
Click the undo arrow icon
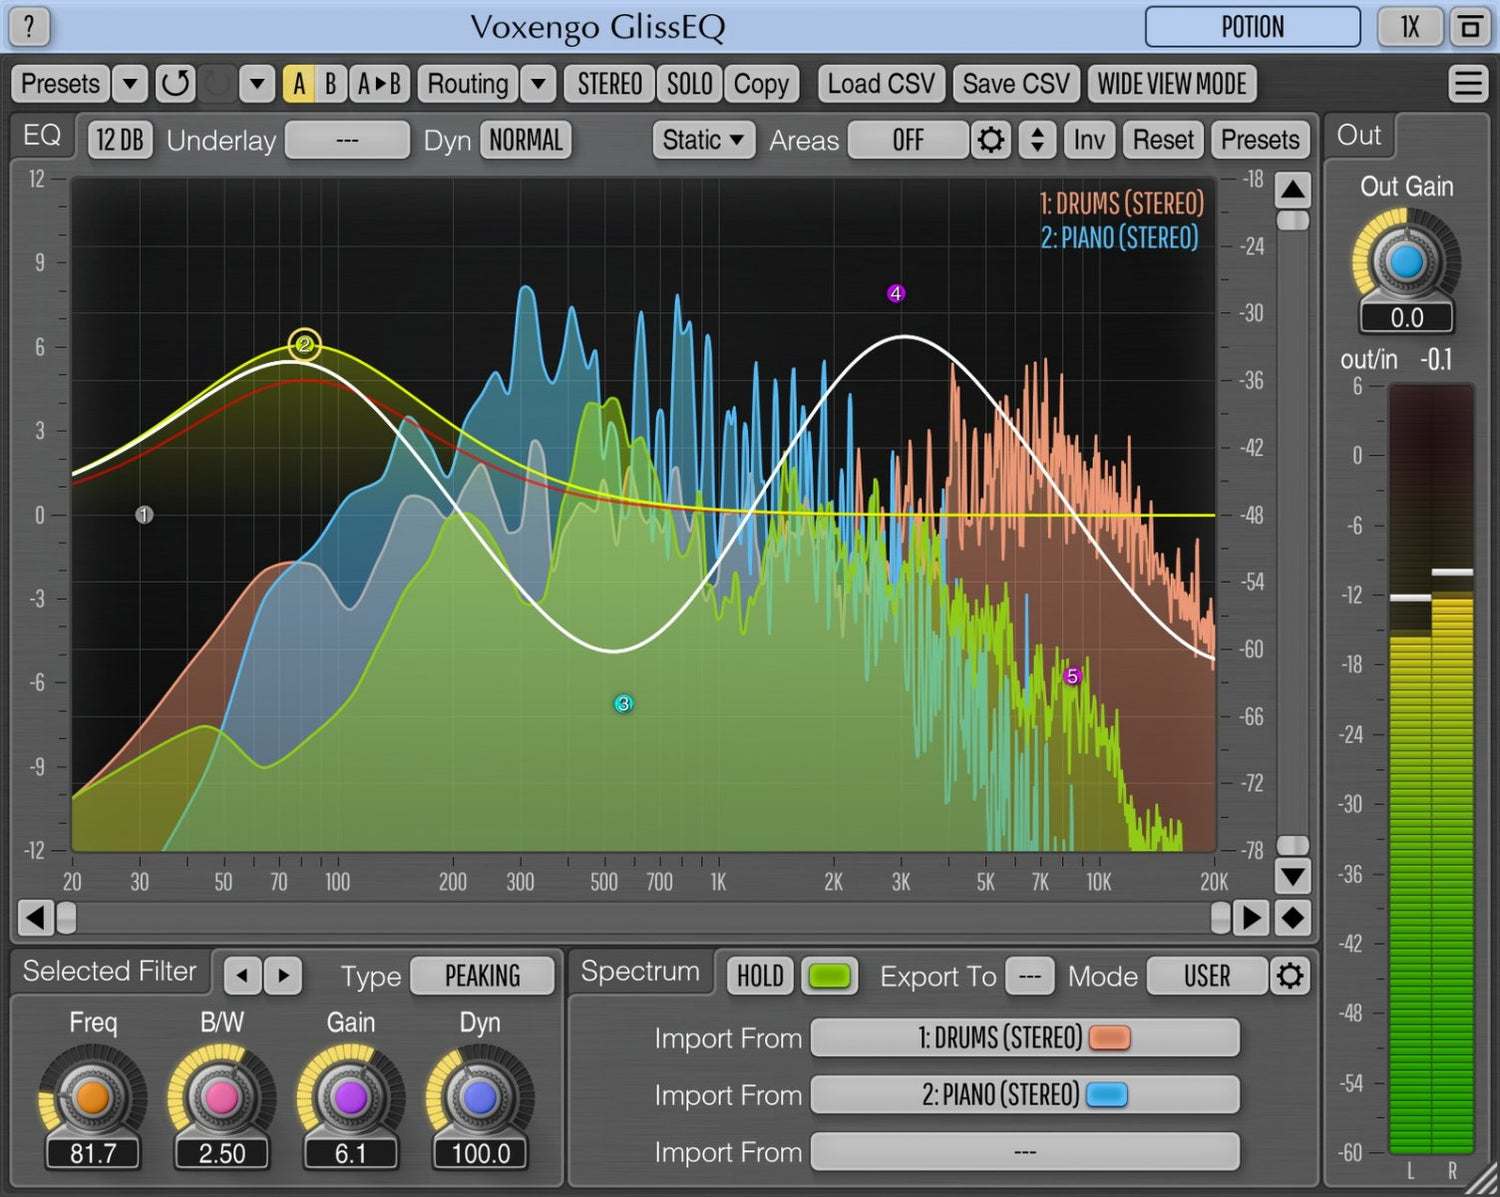click(x=175, y=84)
